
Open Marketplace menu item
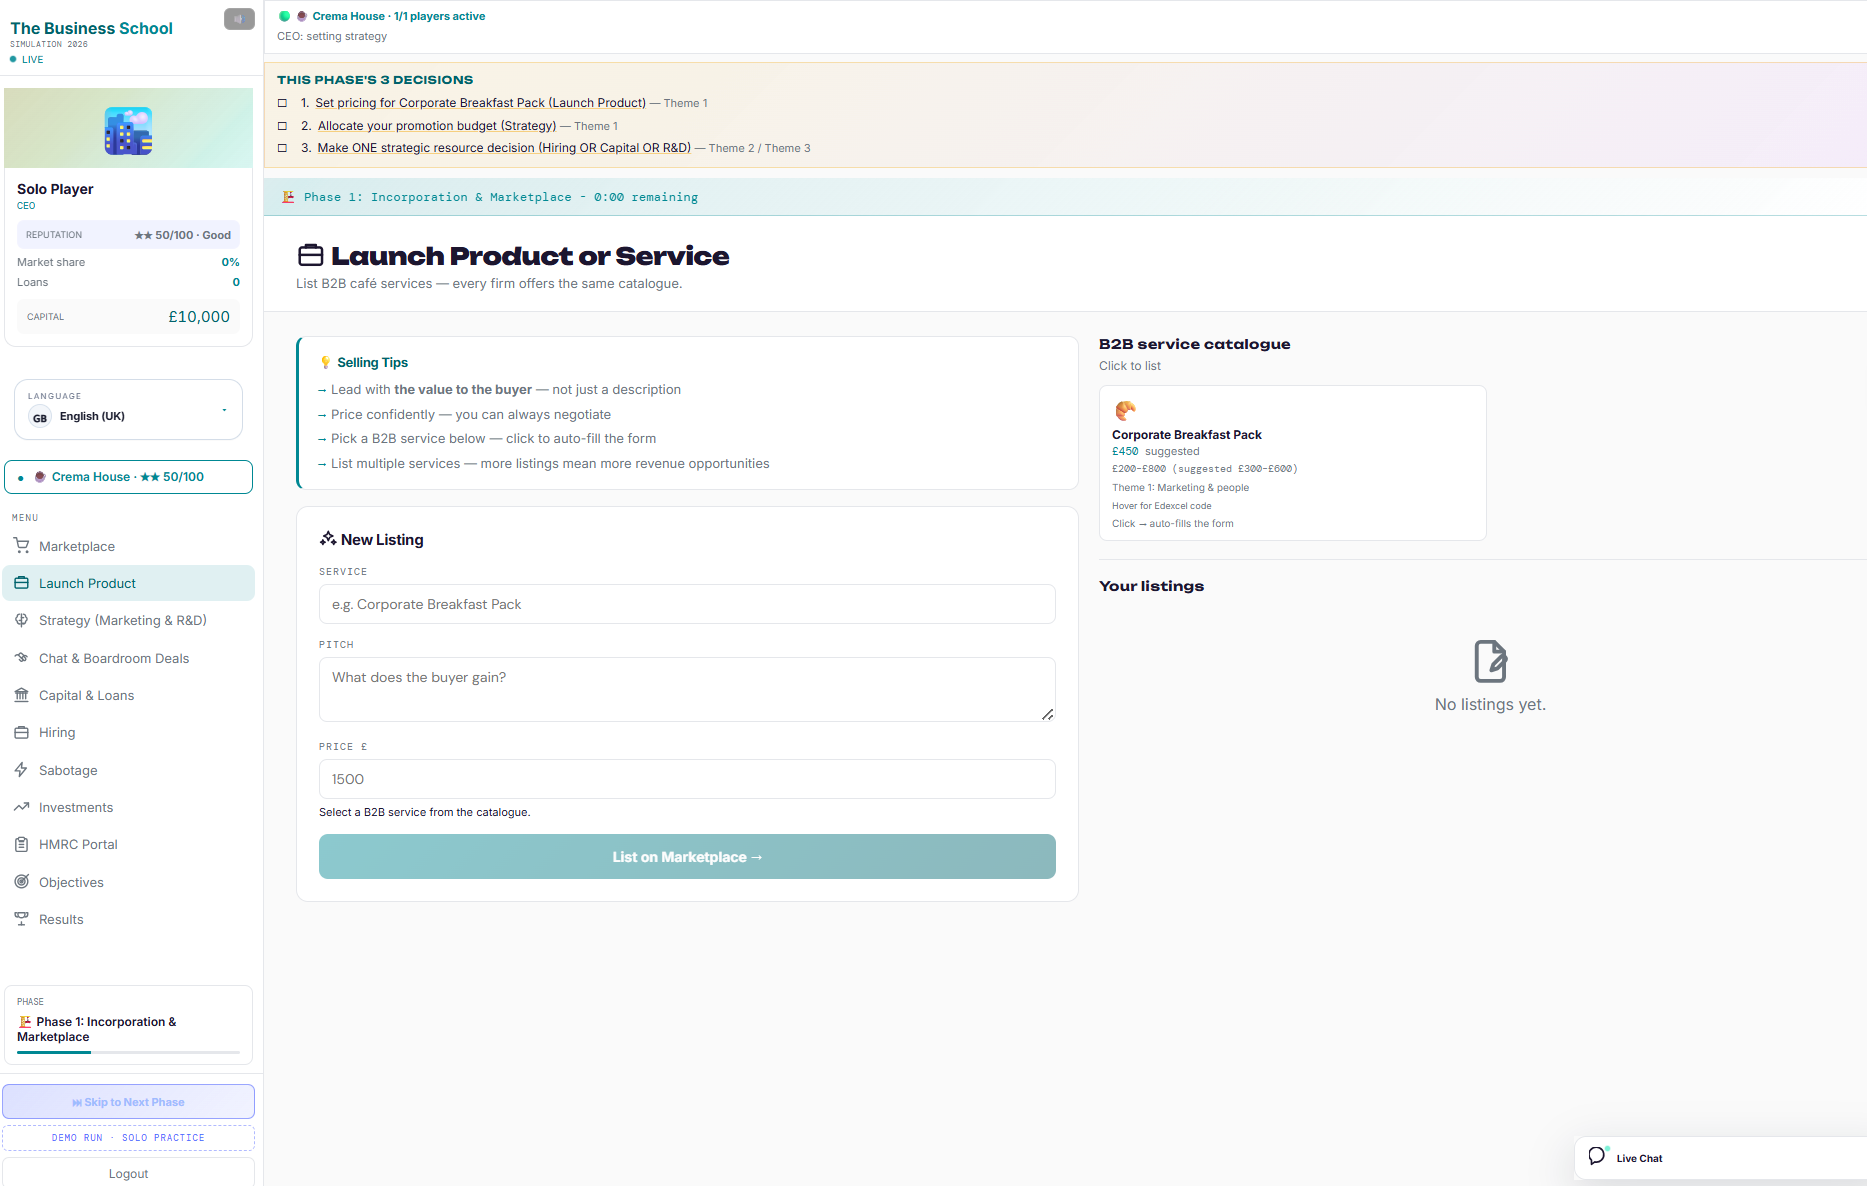pos(128,546)
